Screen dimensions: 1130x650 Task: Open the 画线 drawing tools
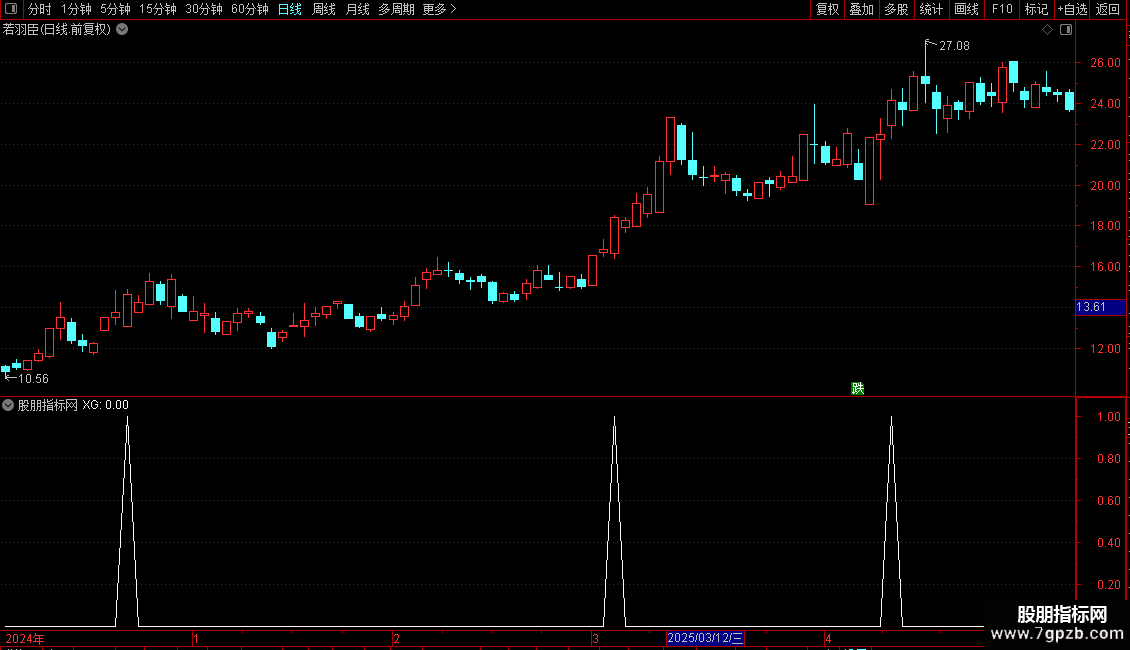[x=966, y=9]
